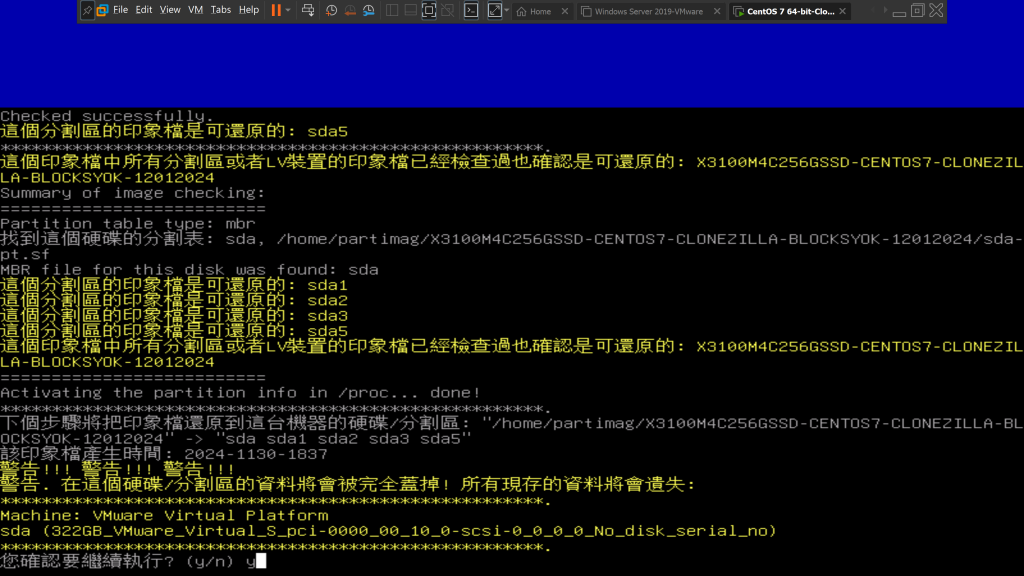Click the pin toolbar icon
The height and width of the screenshot is (576, 1024).
point(87,10)
